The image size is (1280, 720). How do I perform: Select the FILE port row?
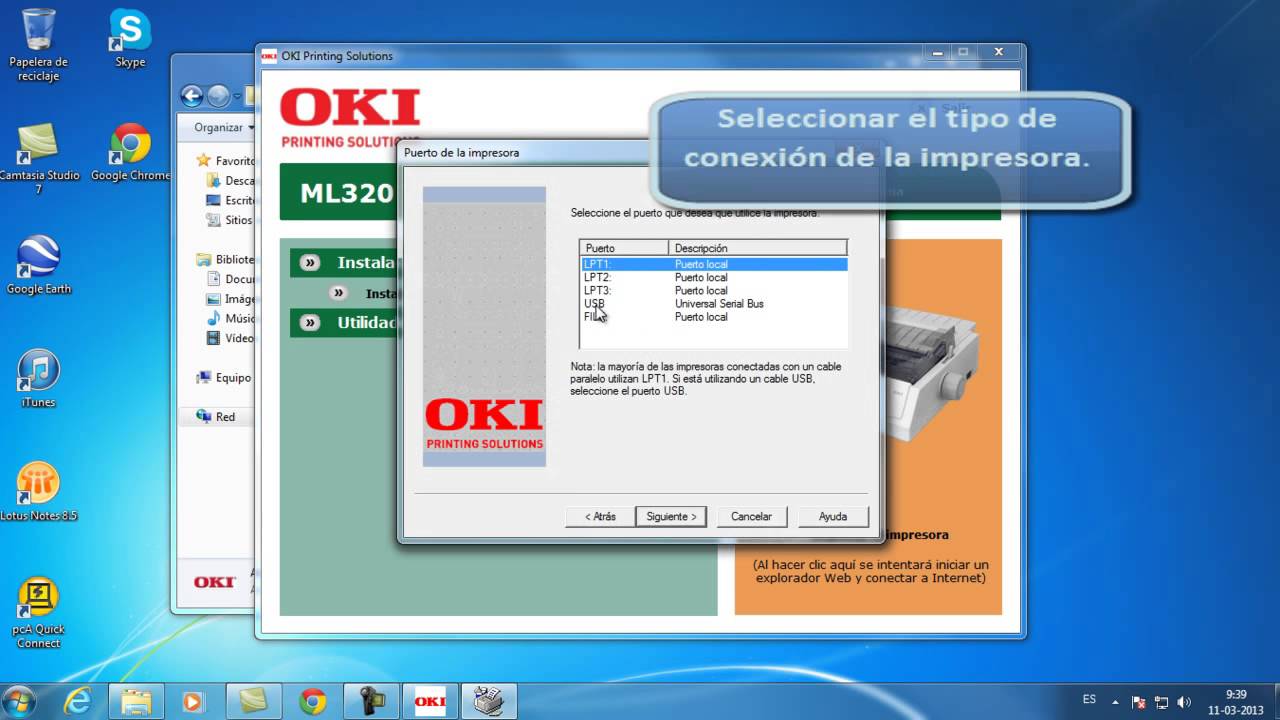pyautogui.click(x=714, y=316)
